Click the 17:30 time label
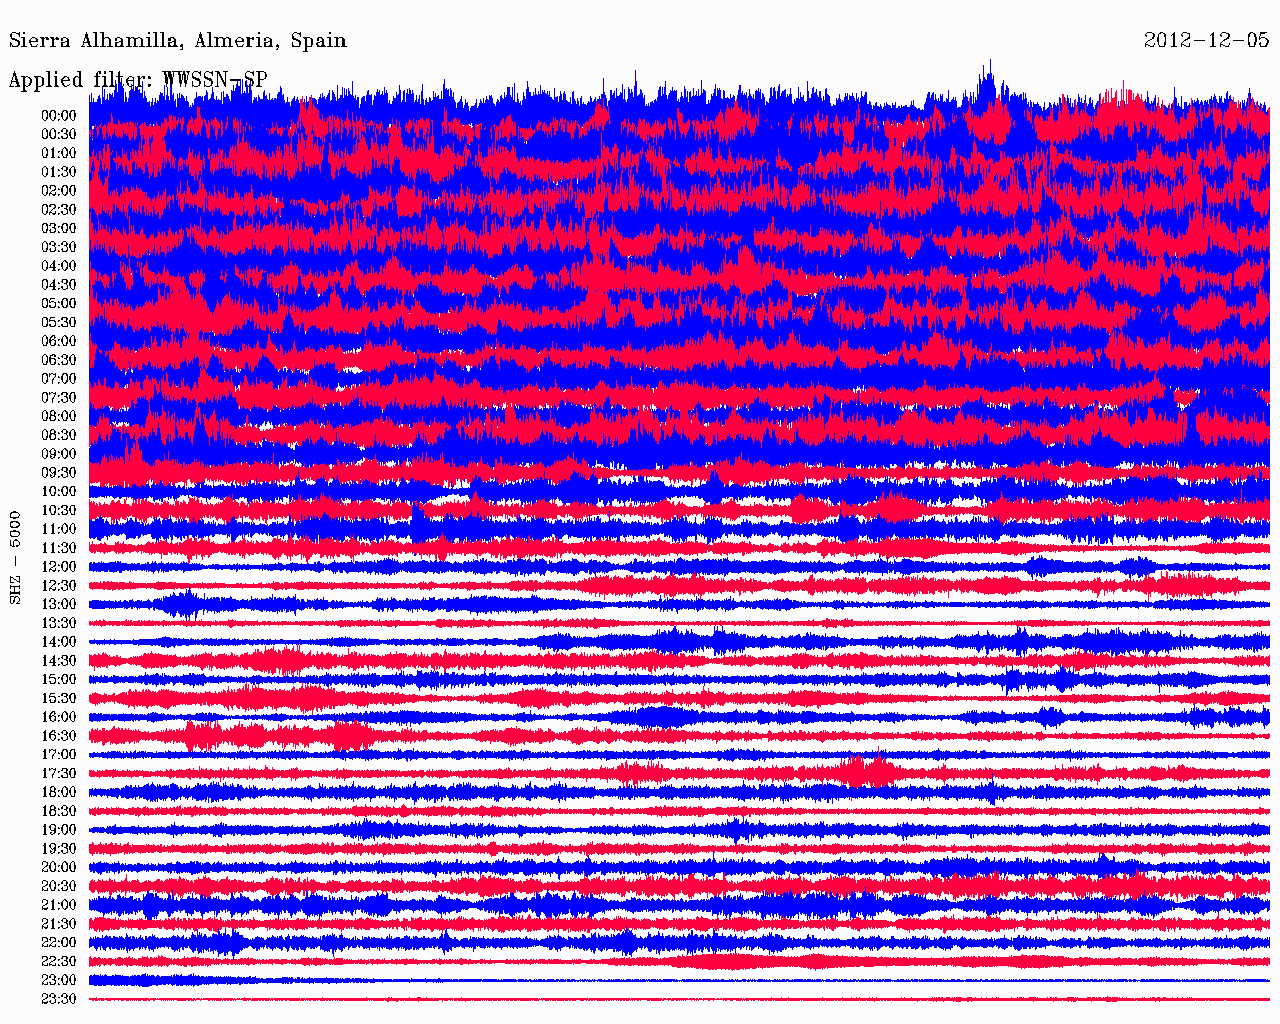1280x1024 pixels. 59,774
